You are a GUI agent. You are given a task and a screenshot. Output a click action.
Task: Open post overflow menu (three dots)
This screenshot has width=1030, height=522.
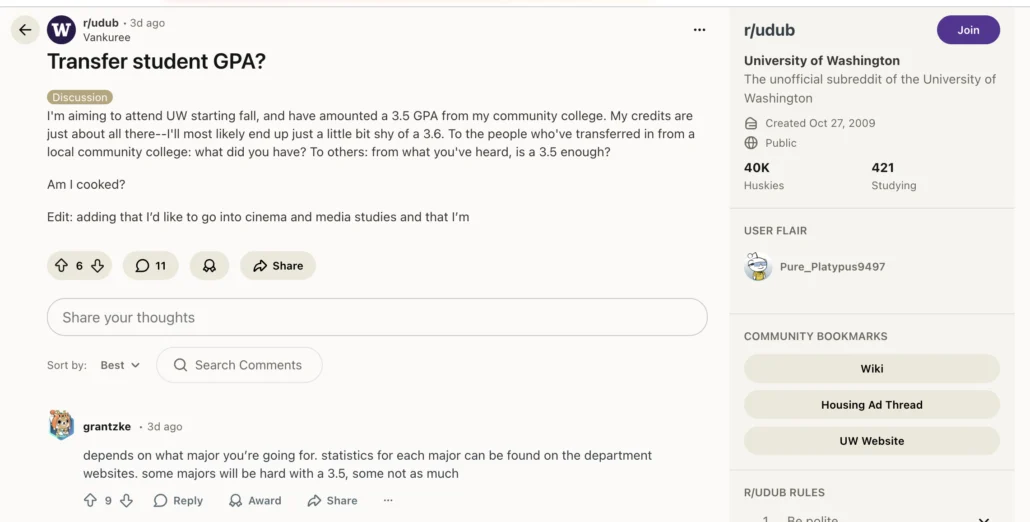coord(699,30)
